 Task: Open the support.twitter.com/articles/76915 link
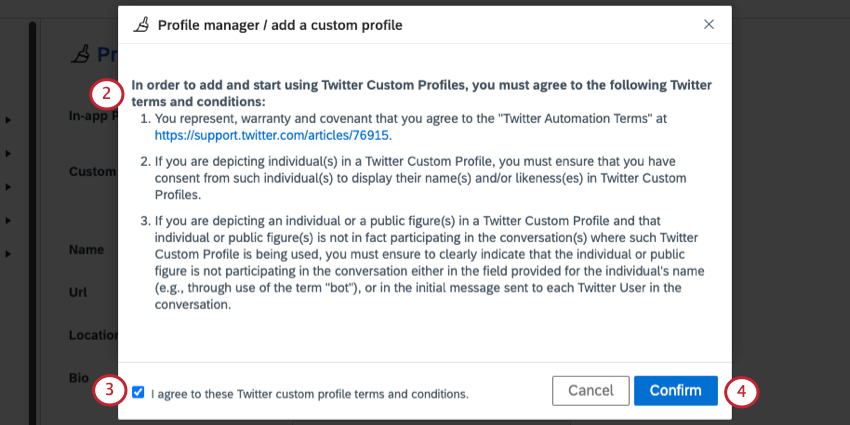coord(272,136)
